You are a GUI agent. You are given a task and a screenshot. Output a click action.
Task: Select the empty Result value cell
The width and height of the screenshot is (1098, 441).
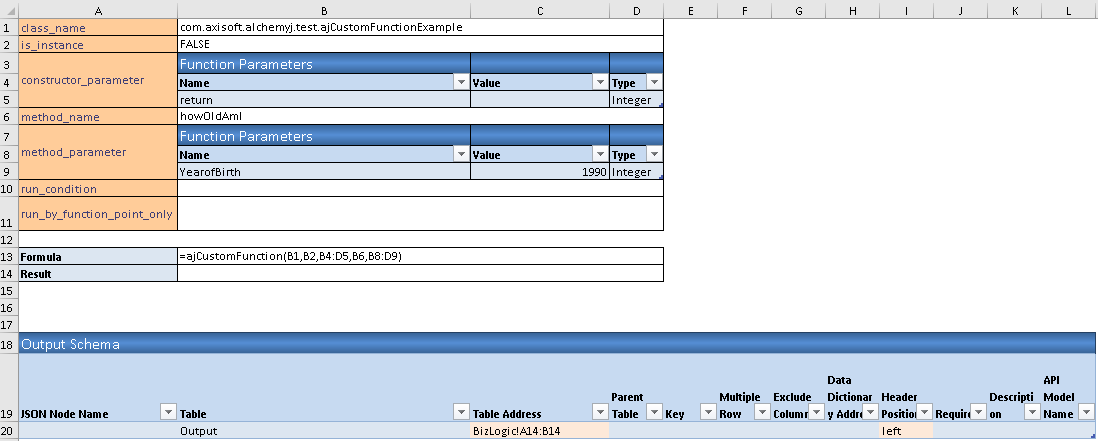pyautogui.click(x=420, y=273)
